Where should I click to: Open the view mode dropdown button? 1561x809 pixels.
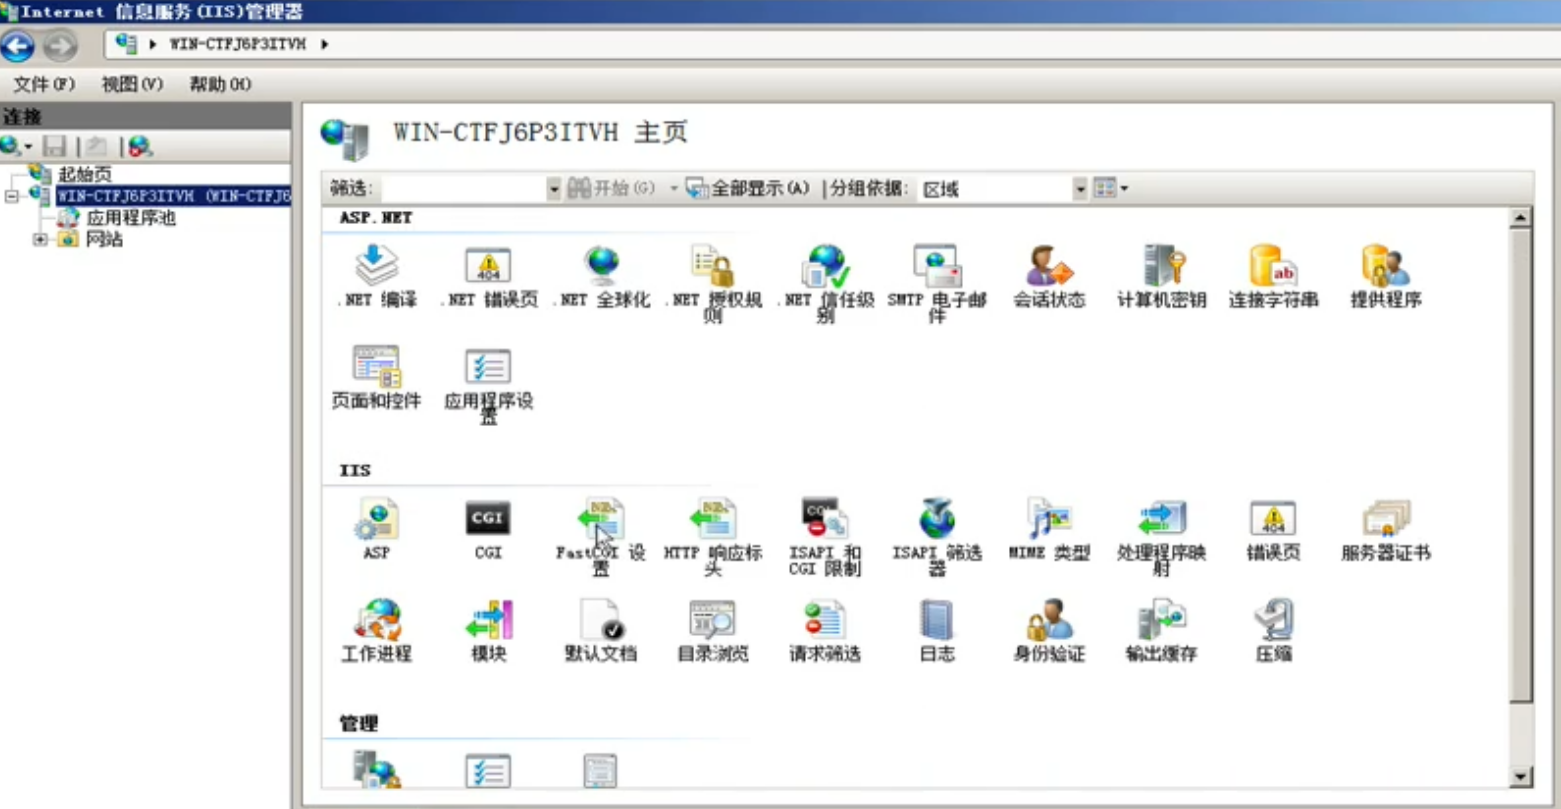pos(1110,188)
